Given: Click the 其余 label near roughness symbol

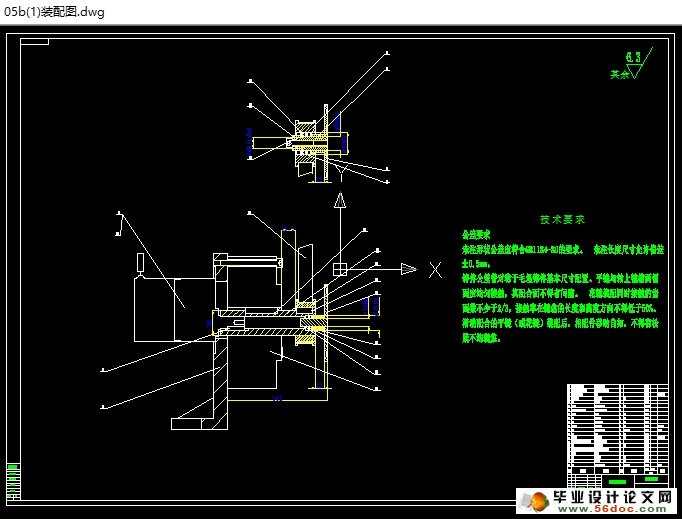Looking at the screenshot, I should (x=620, y=74).
